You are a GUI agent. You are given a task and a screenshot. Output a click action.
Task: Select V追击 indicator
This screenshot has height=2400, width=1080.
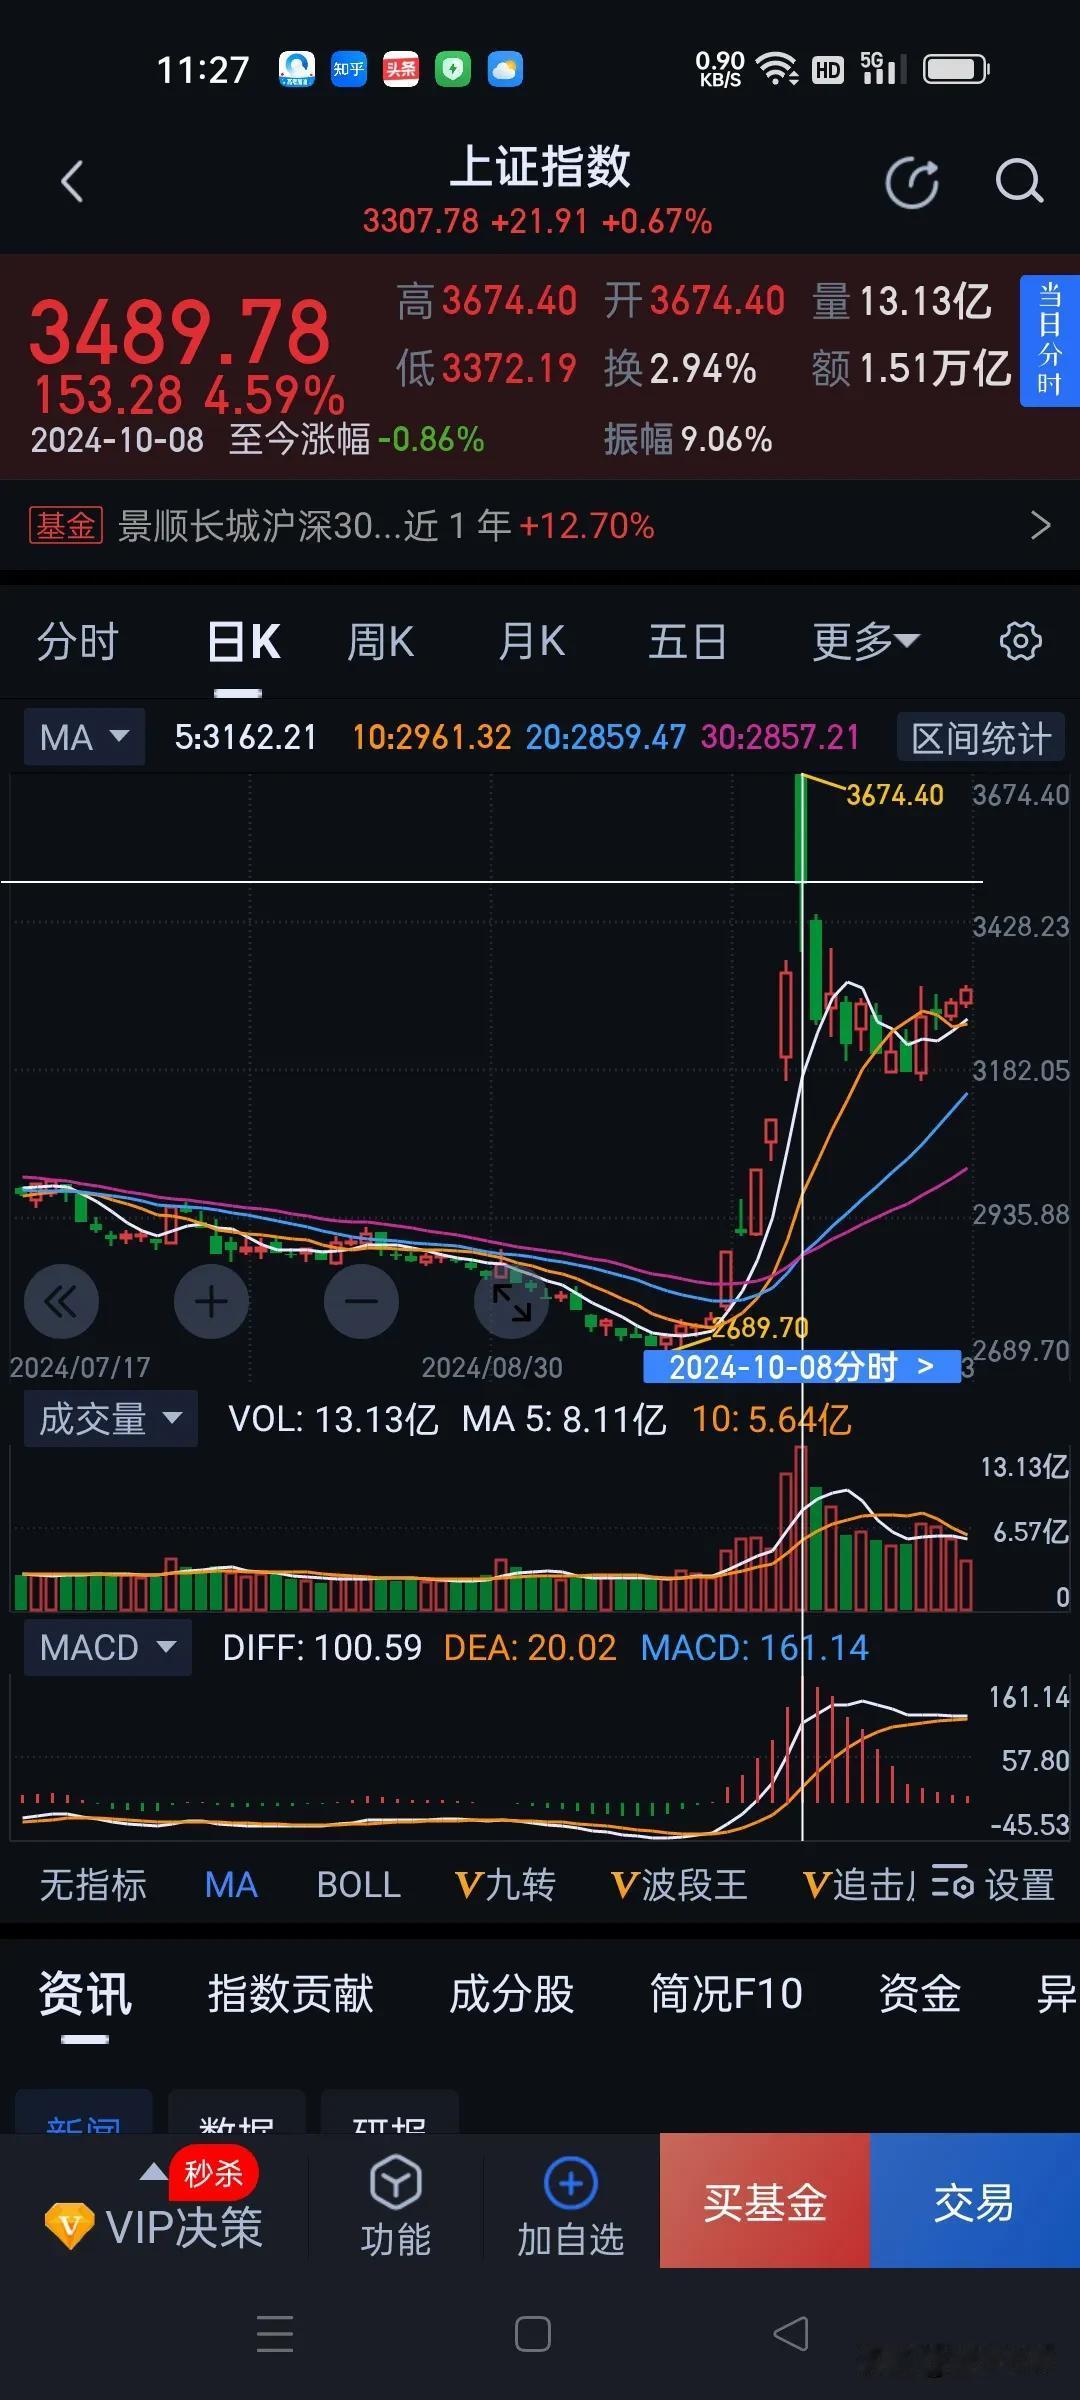pos(859,1885)
